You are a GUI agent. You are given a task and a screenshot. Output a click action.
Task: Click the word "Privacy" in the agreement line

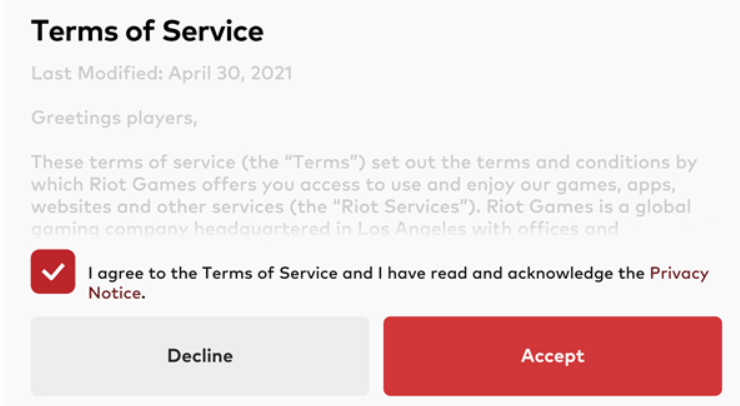(679, 273)
